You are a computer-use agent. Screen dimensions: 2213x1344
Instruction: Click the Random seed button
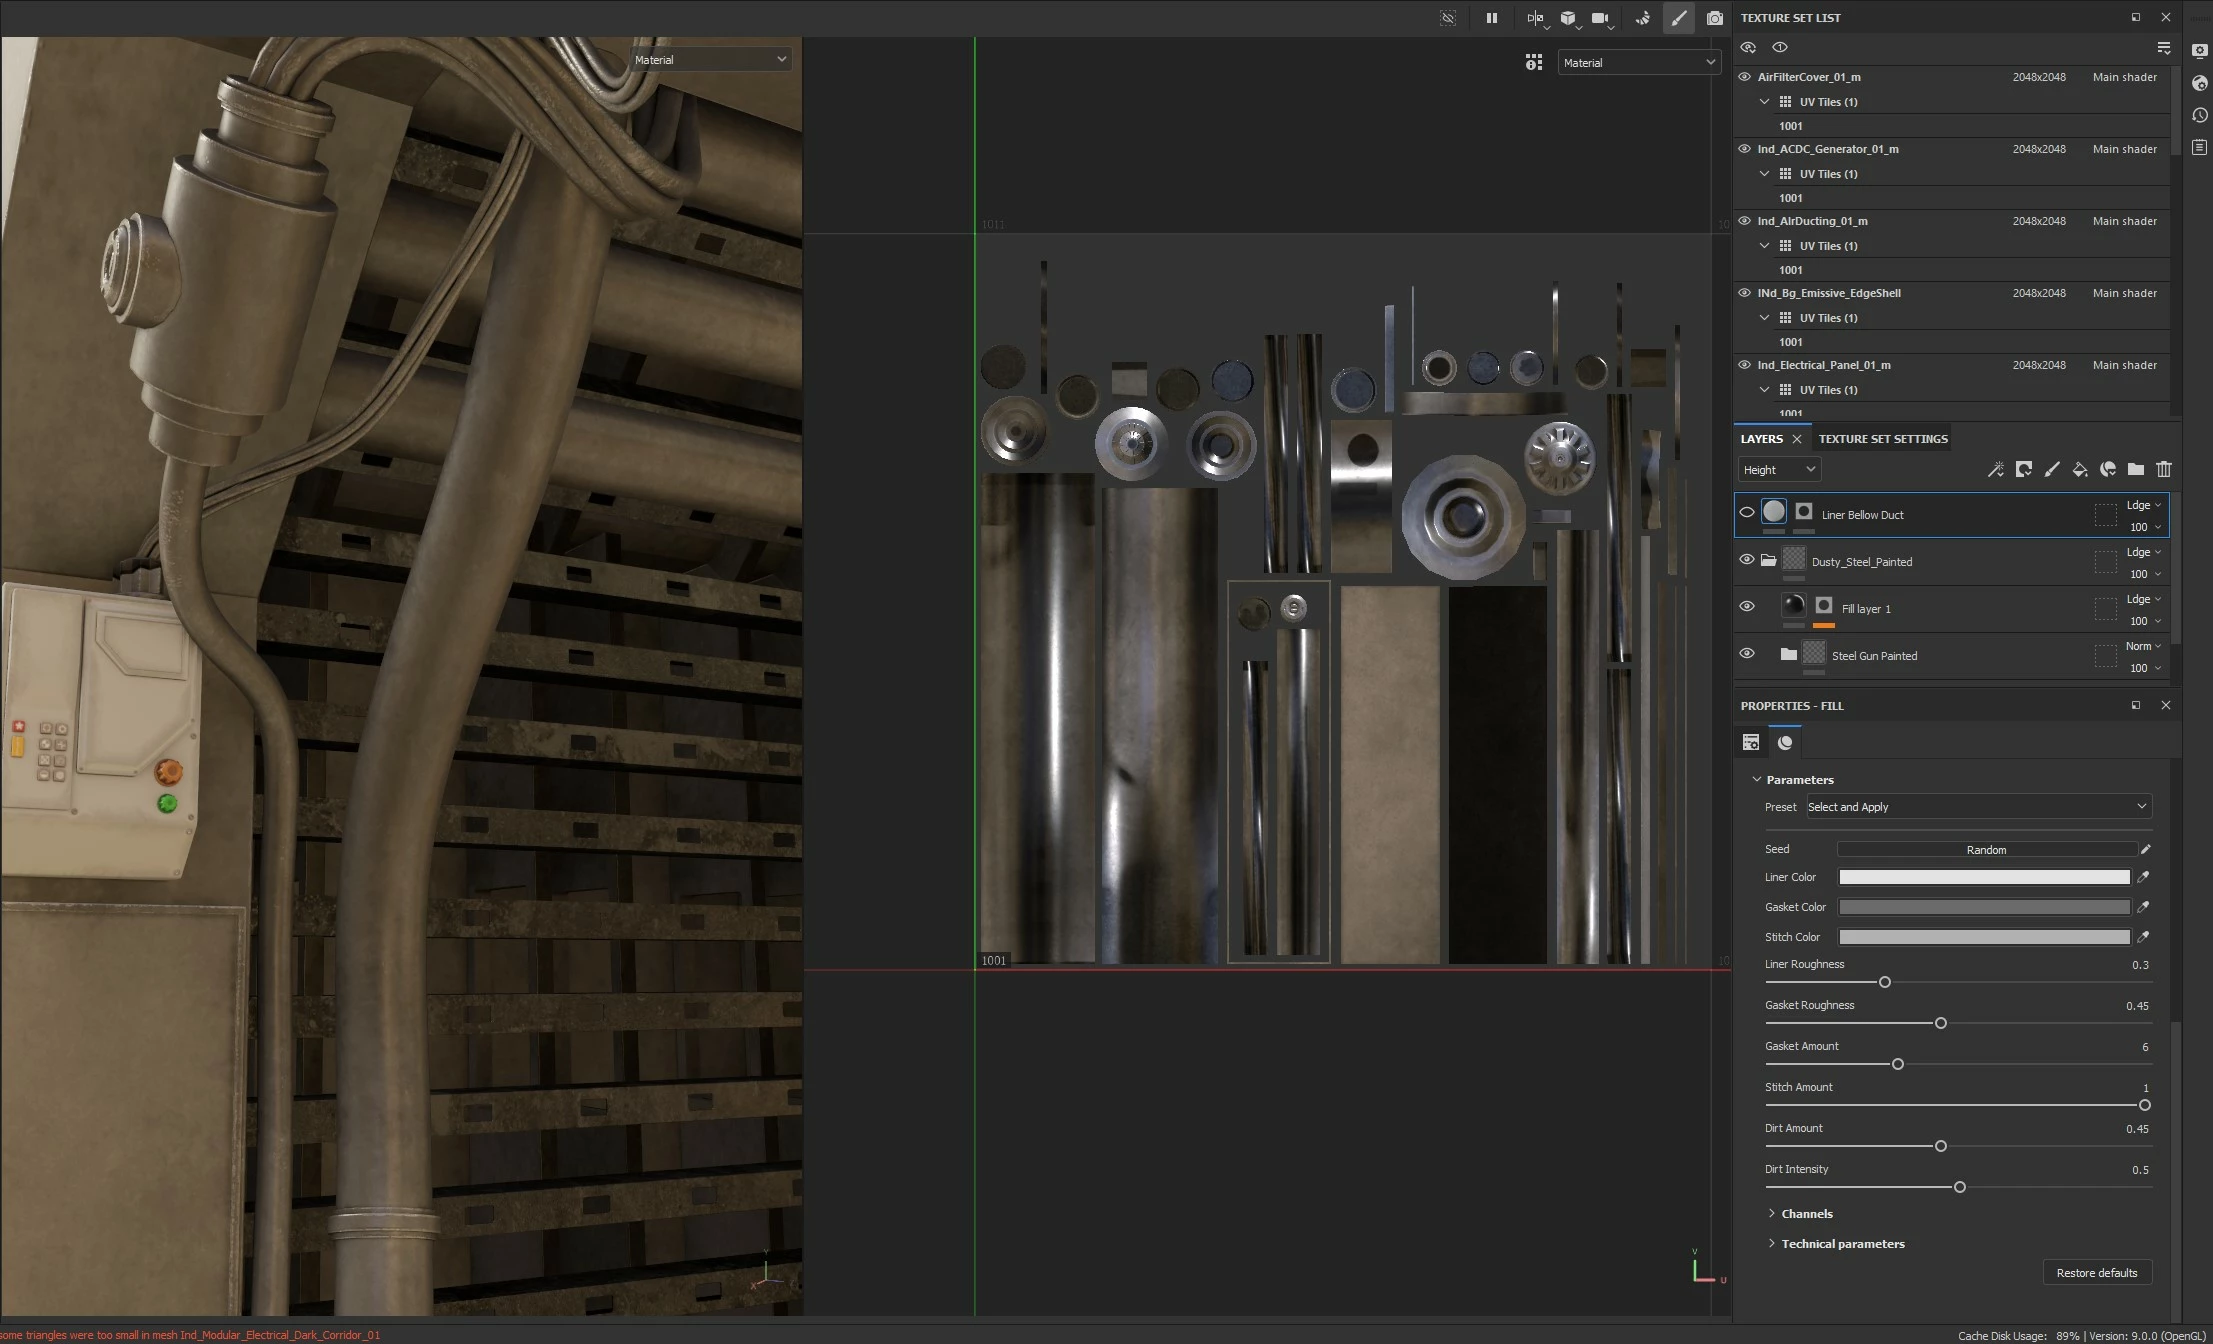[1985, 850]
